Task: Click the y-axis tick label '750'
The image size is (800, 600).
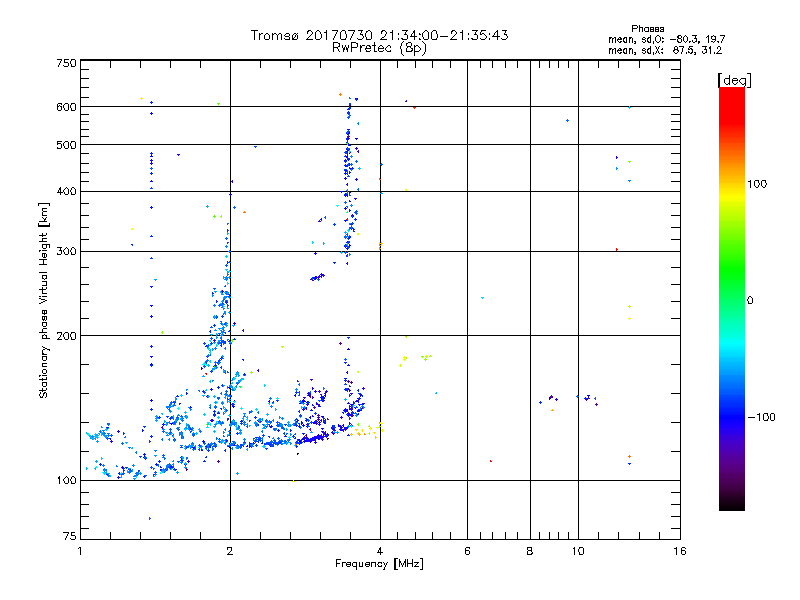Action: (66, 63)
